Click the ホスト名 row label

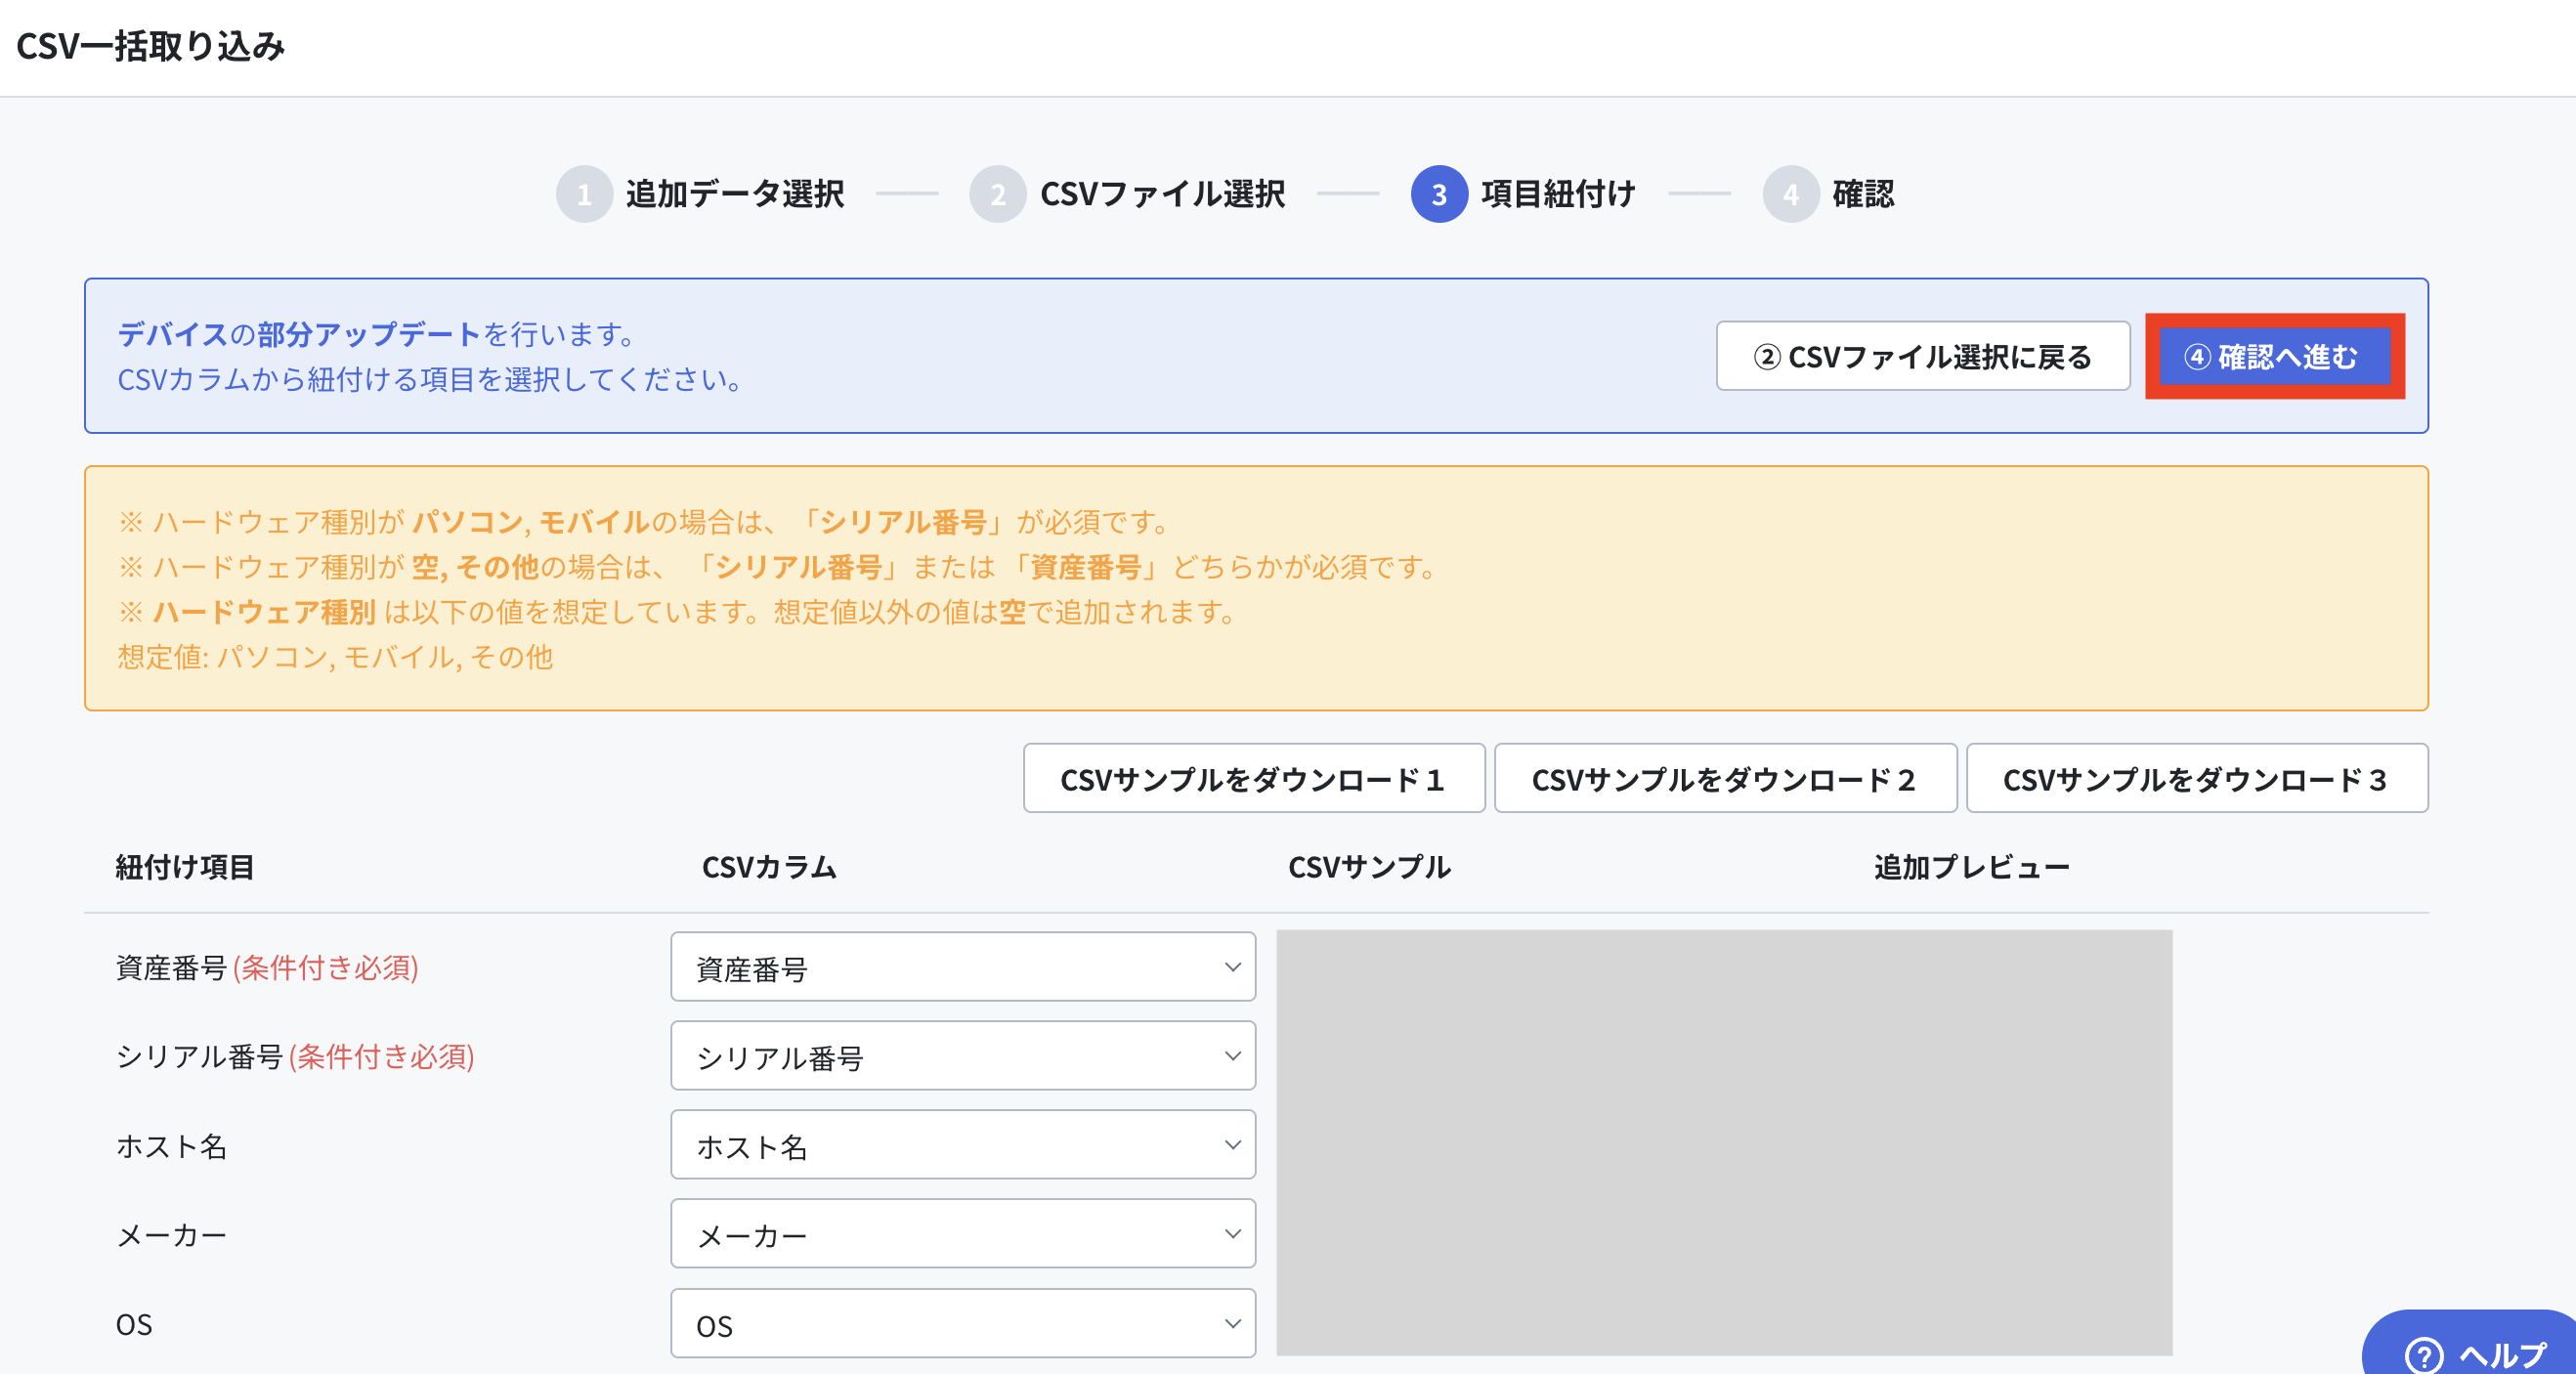(x=172, y=1146)
